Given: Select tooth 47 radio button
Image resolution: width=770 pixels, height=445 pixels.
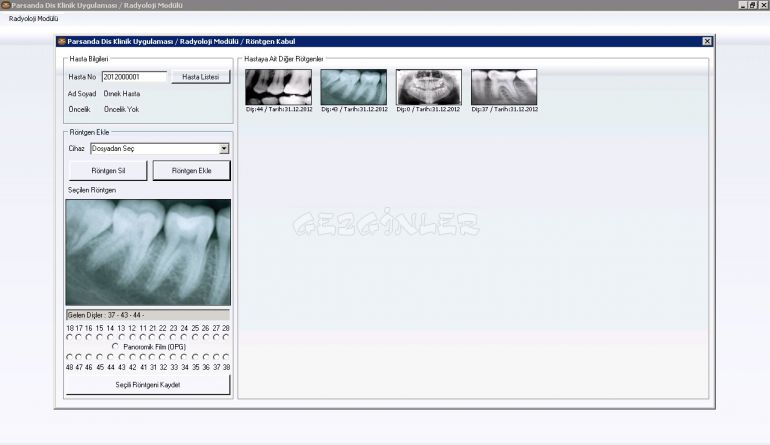Looking at the screenshot, I should (79, 357).
